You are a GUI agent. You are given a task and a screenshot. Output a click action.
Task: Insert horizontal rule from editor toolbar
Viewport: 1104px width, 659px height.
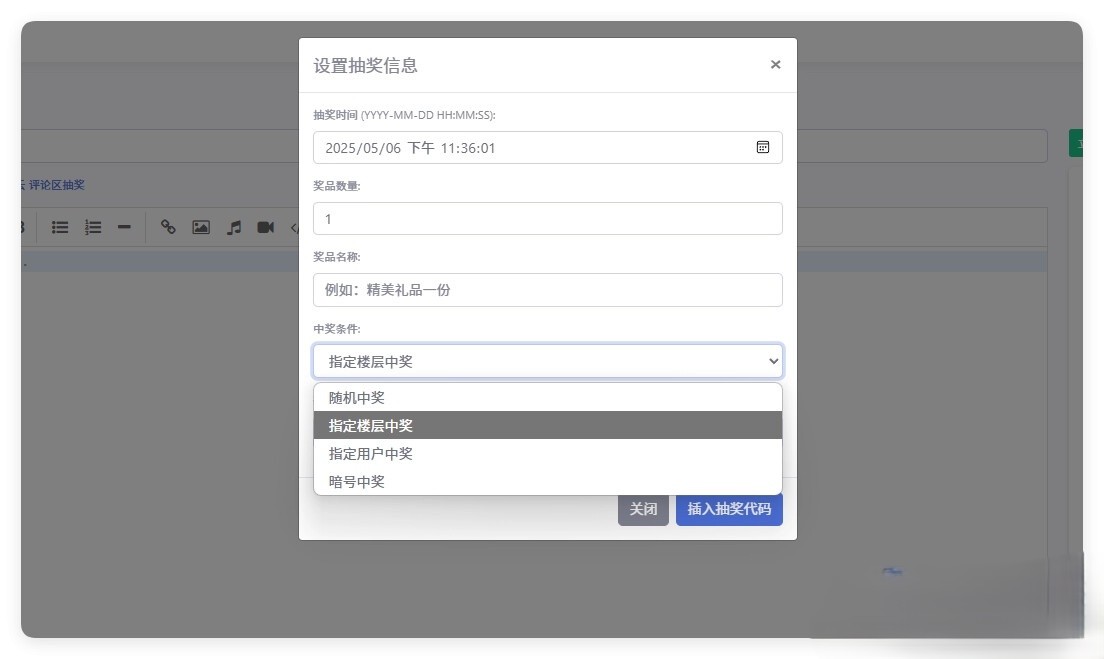pyautogui.click(x=124, y=227)
